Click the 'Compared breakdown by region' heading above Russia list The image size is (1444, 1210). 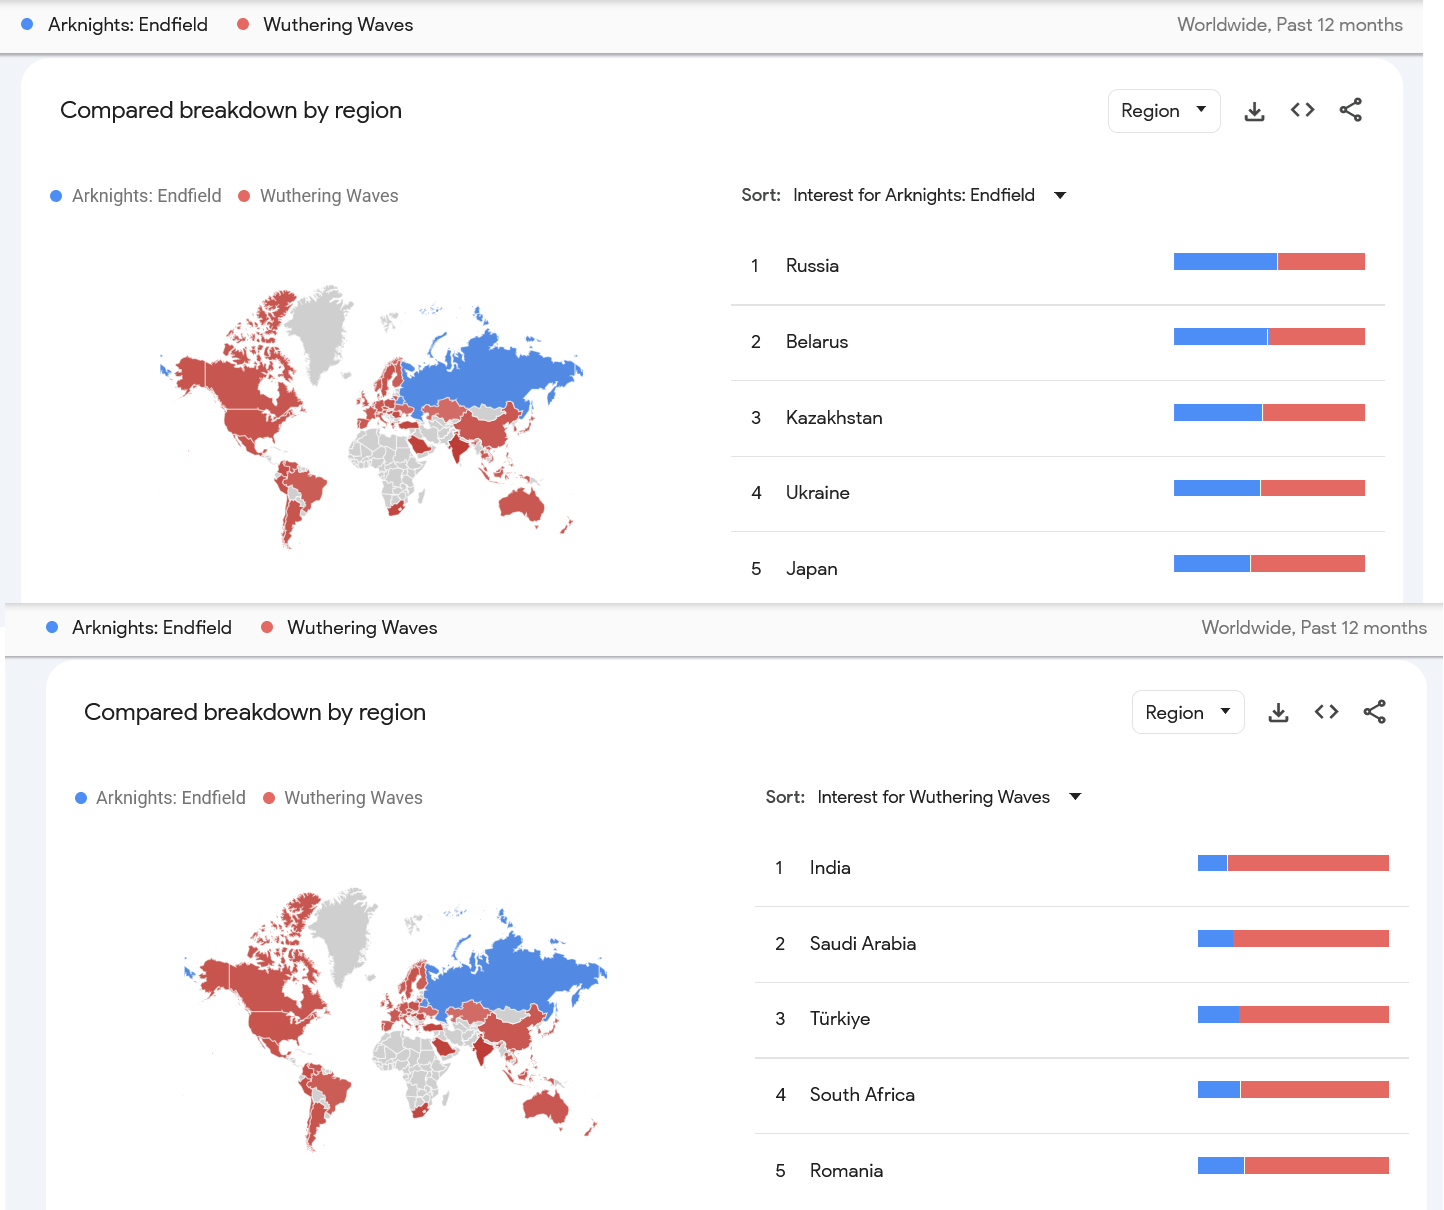coord(231,110)
